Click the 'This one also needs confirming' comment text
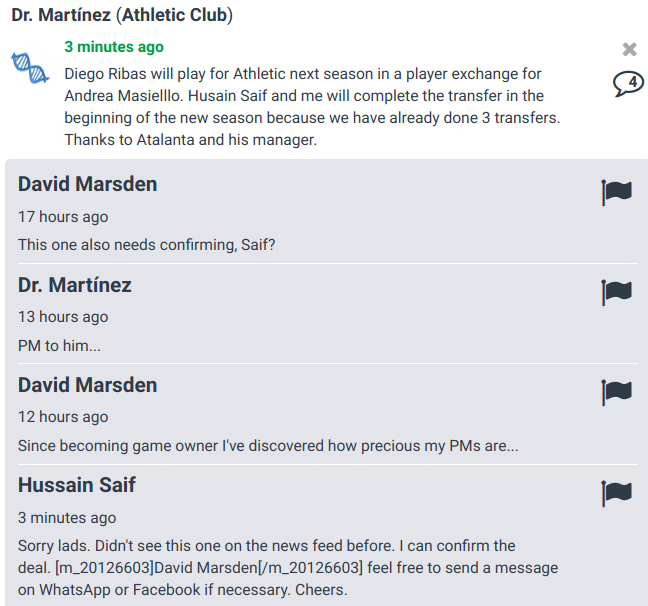This screenshot has height=606, width=648. click(x=146, y=245)
